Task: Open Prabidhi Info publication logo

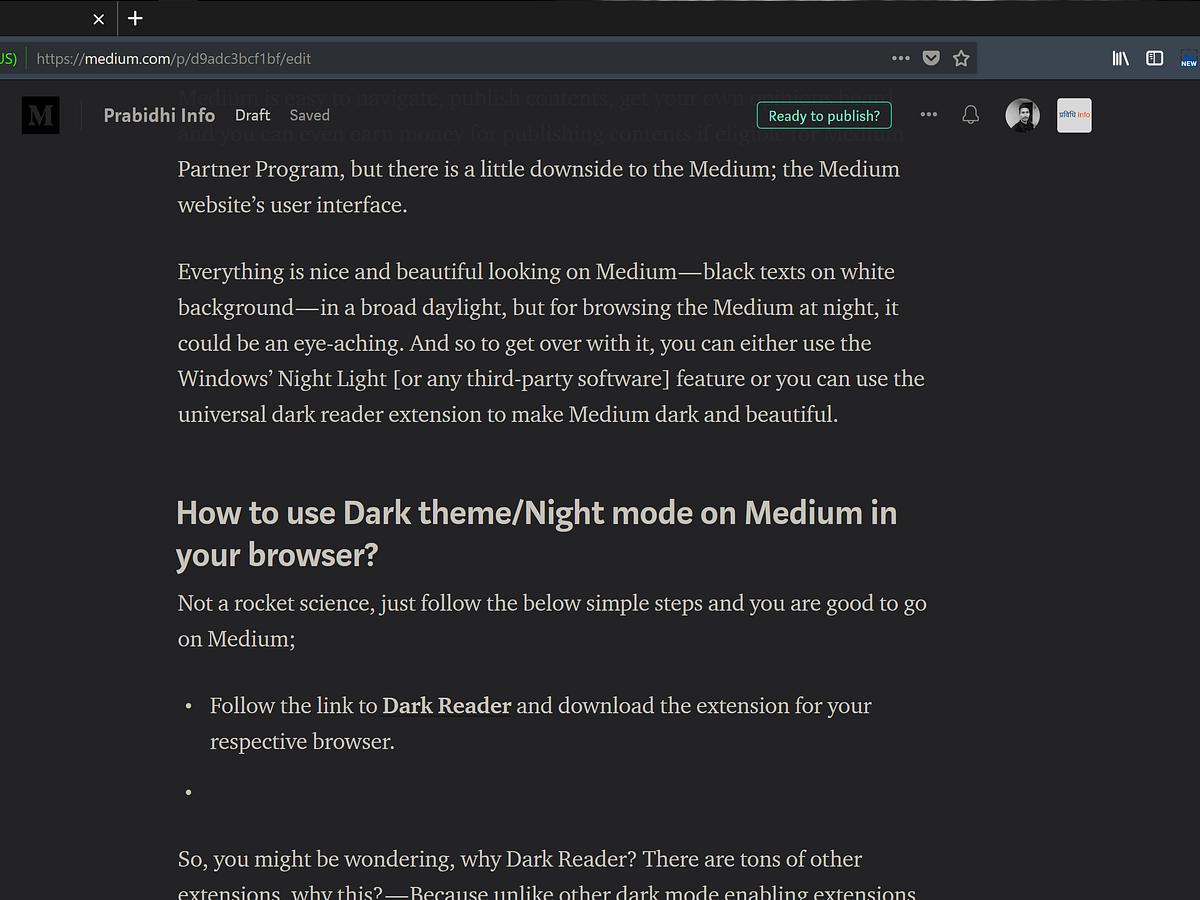Action: tap(1074, 115)
